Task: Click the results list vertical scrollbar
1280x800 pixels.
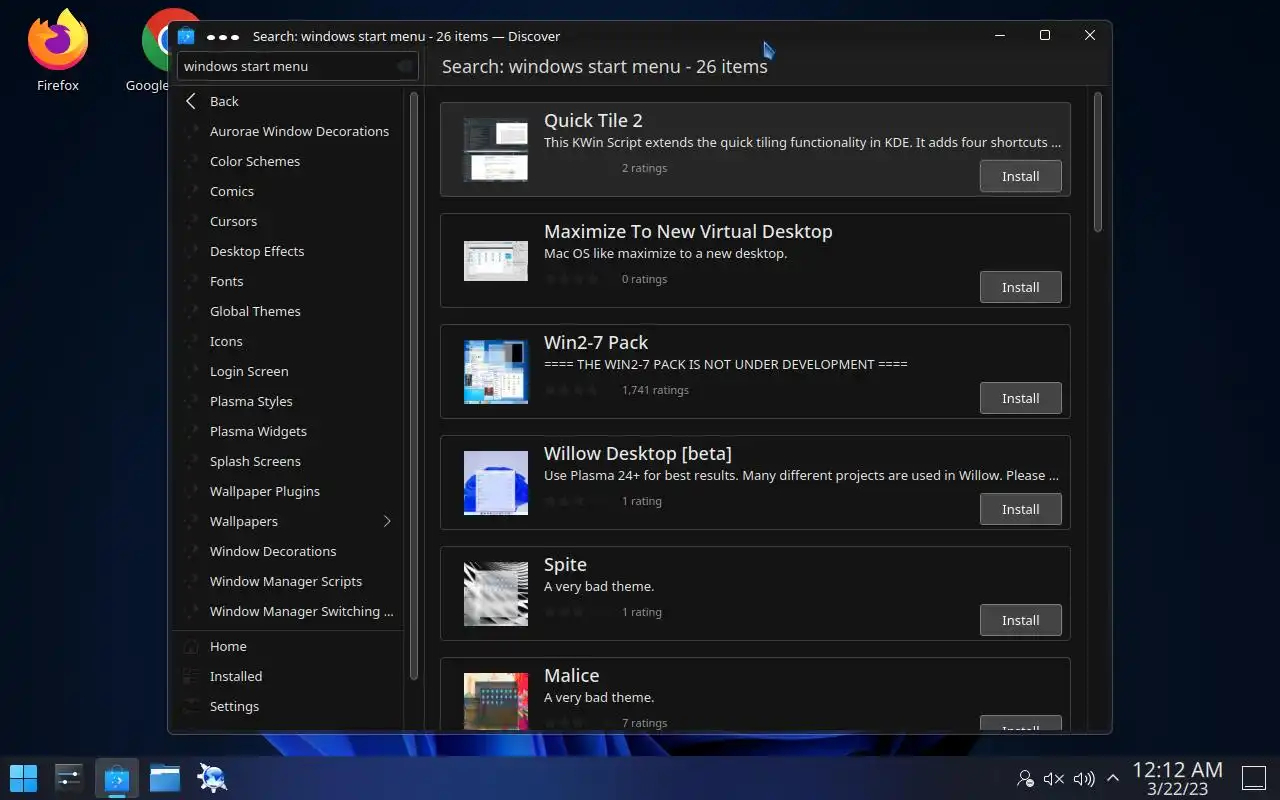Action: [1097, 162]
